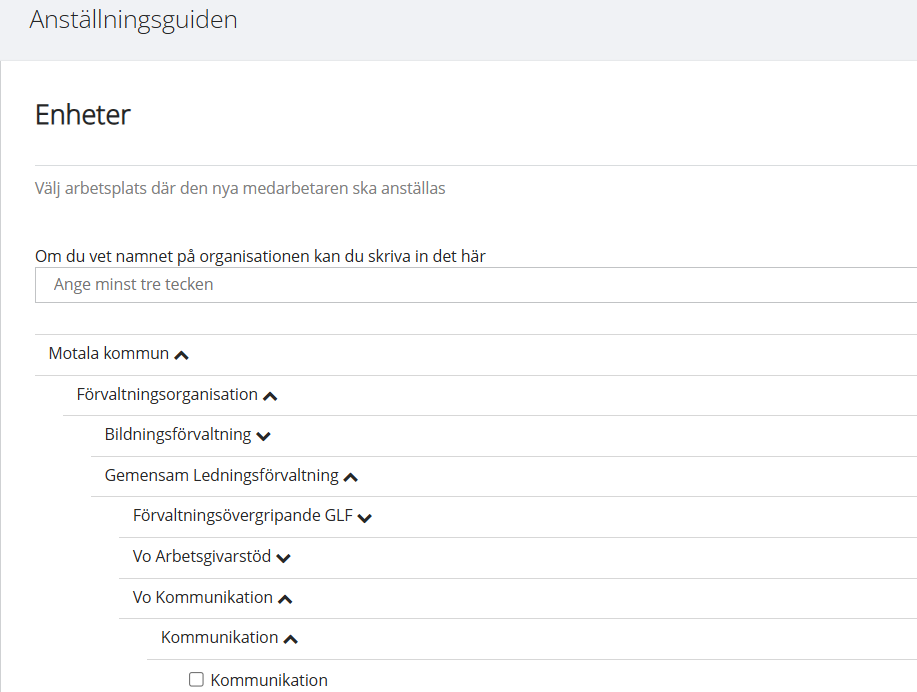Image resolution: width=917 pixels, height=692 pixels.
Task: Click the down arrow icon after Vo Arbetsgivarstöd
Action: pyautogui.click(x=283, y=558)
